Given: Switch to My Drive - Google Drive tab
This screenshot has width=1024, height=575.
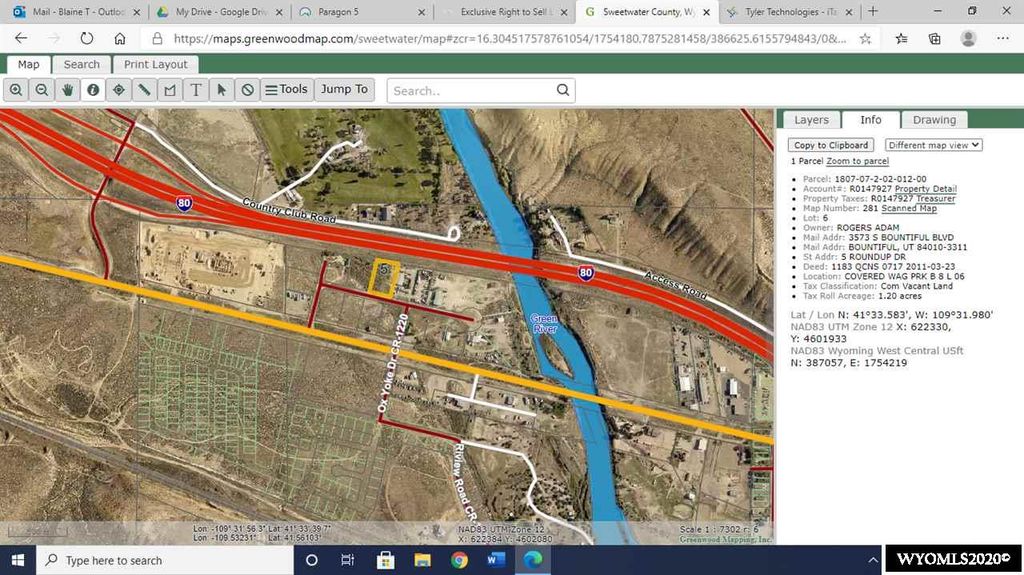Looking at the screenshot, I should click(219, 12).
